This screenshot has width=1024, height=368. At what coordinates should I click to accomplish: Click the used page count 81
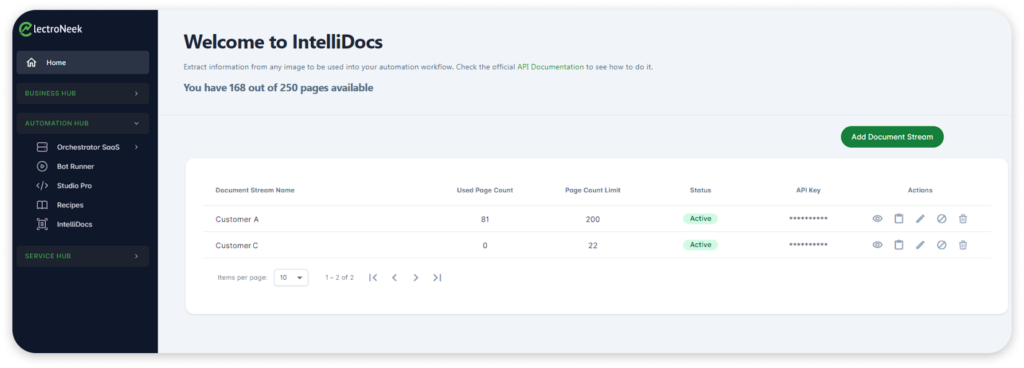point(485,219)
